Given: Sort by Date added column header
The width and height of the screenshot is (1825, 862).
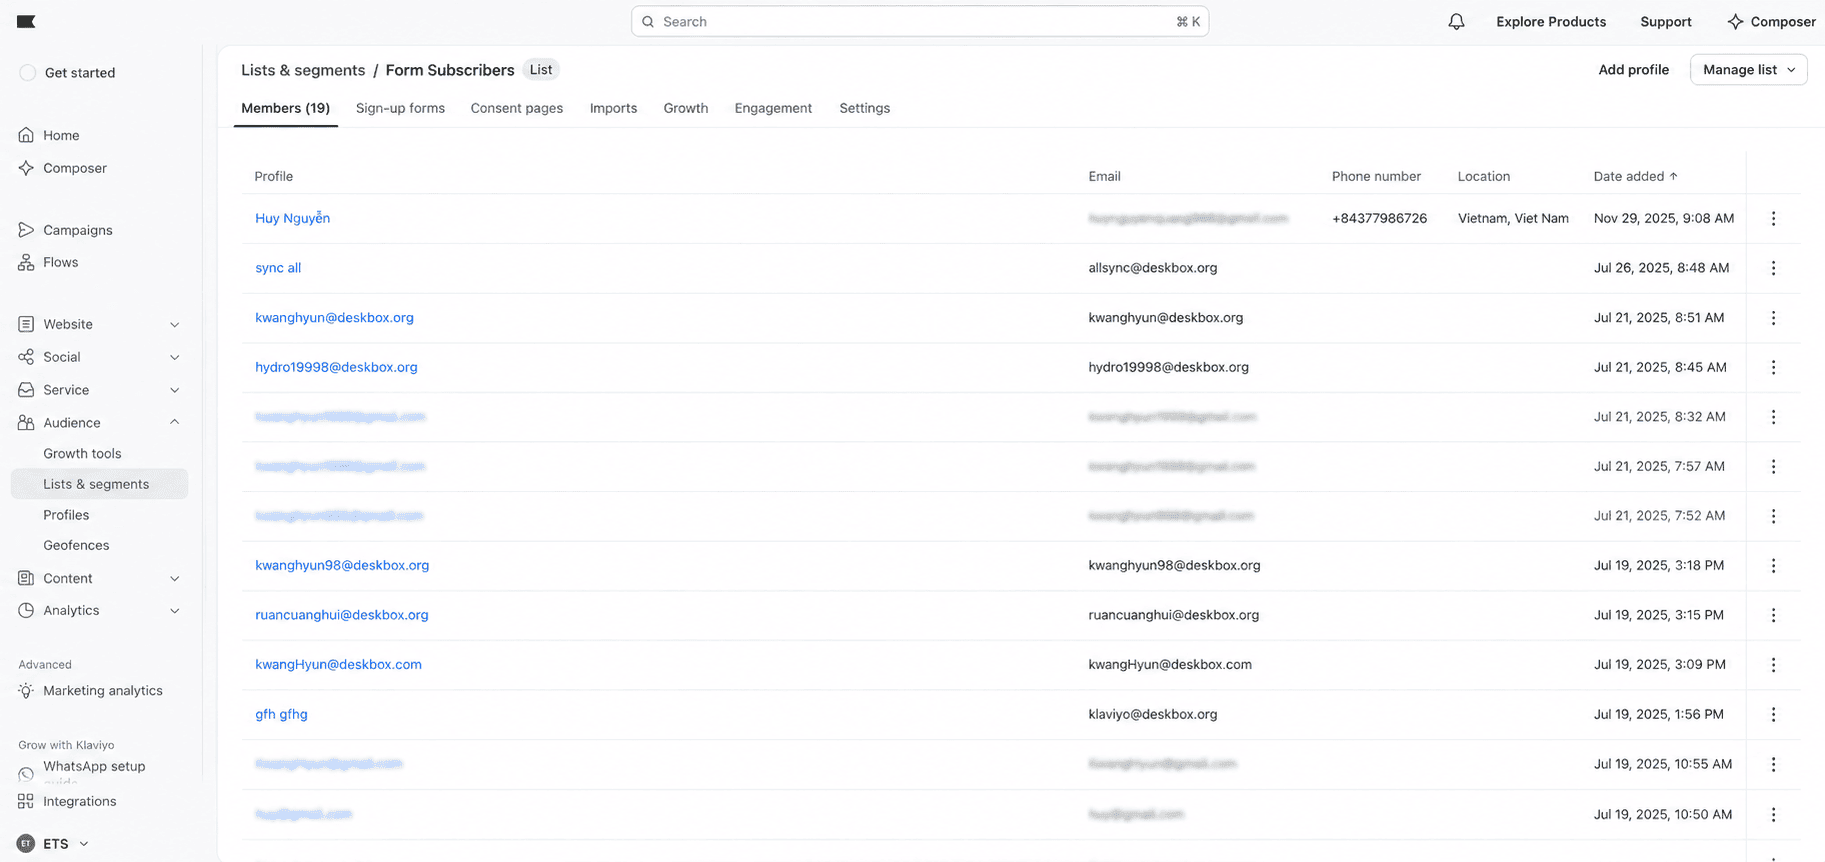Looking at the screenshot, I should (x=1635, y=176).
